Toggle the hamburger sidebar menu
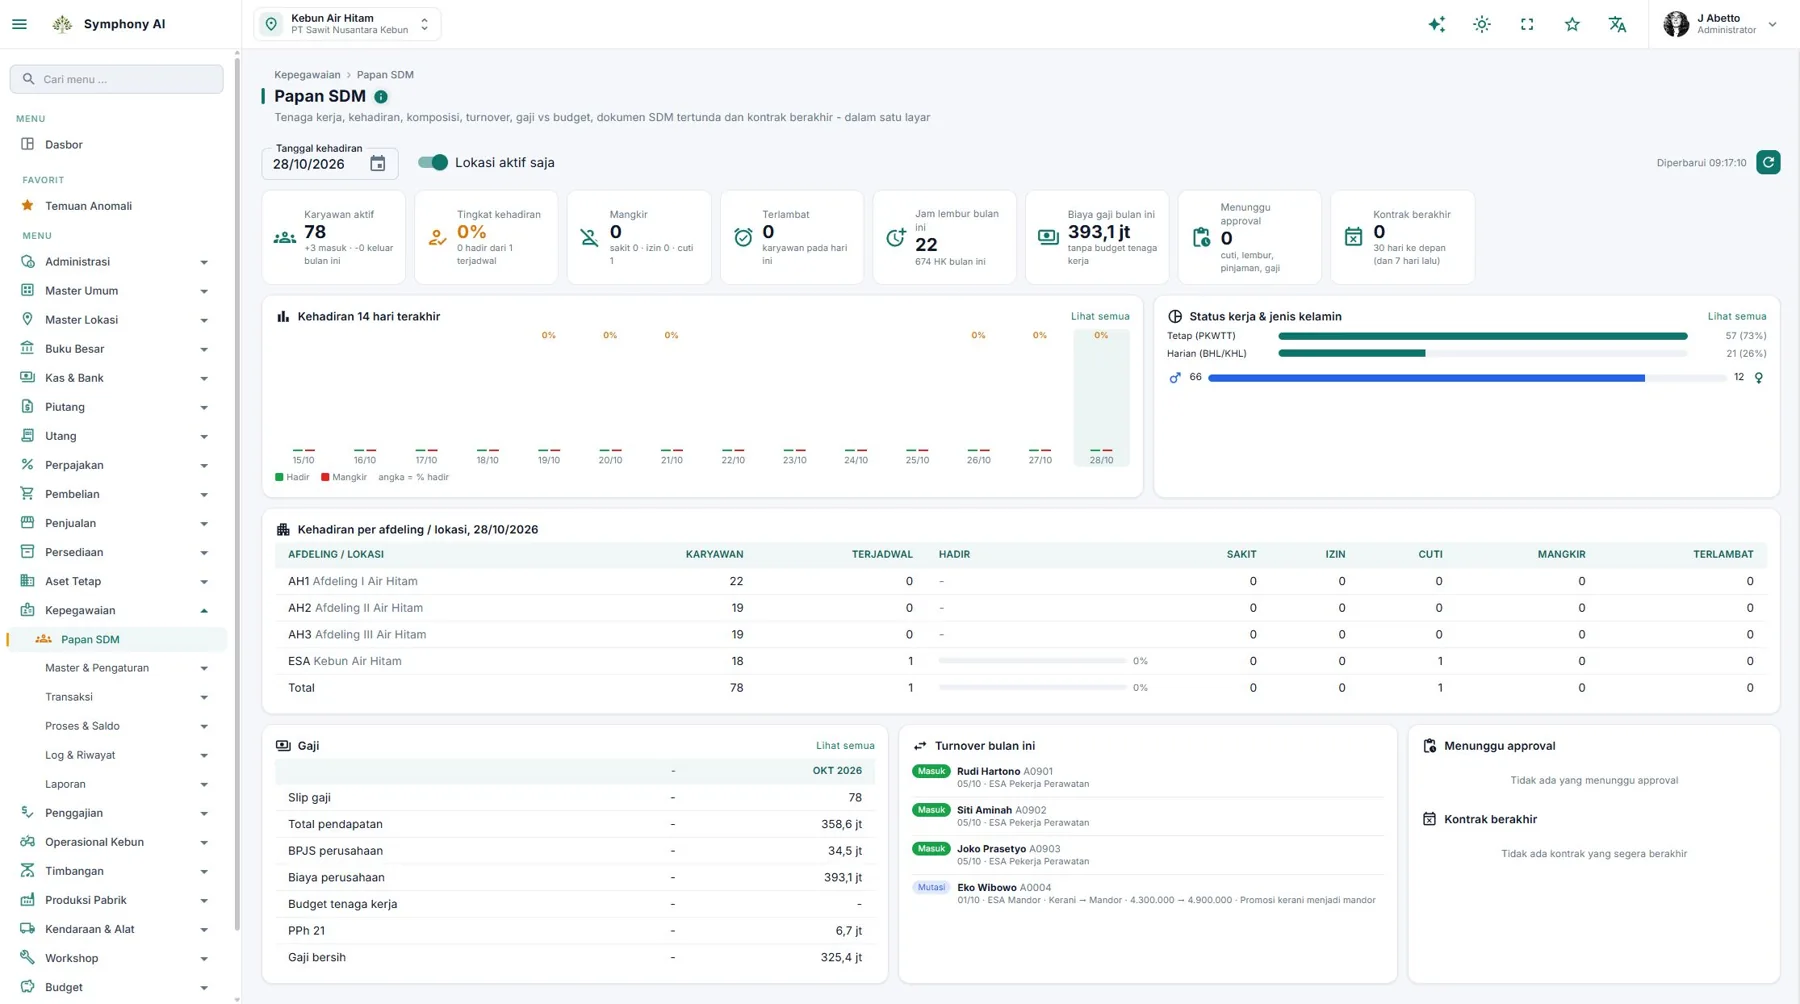 [x=19, y=24]
